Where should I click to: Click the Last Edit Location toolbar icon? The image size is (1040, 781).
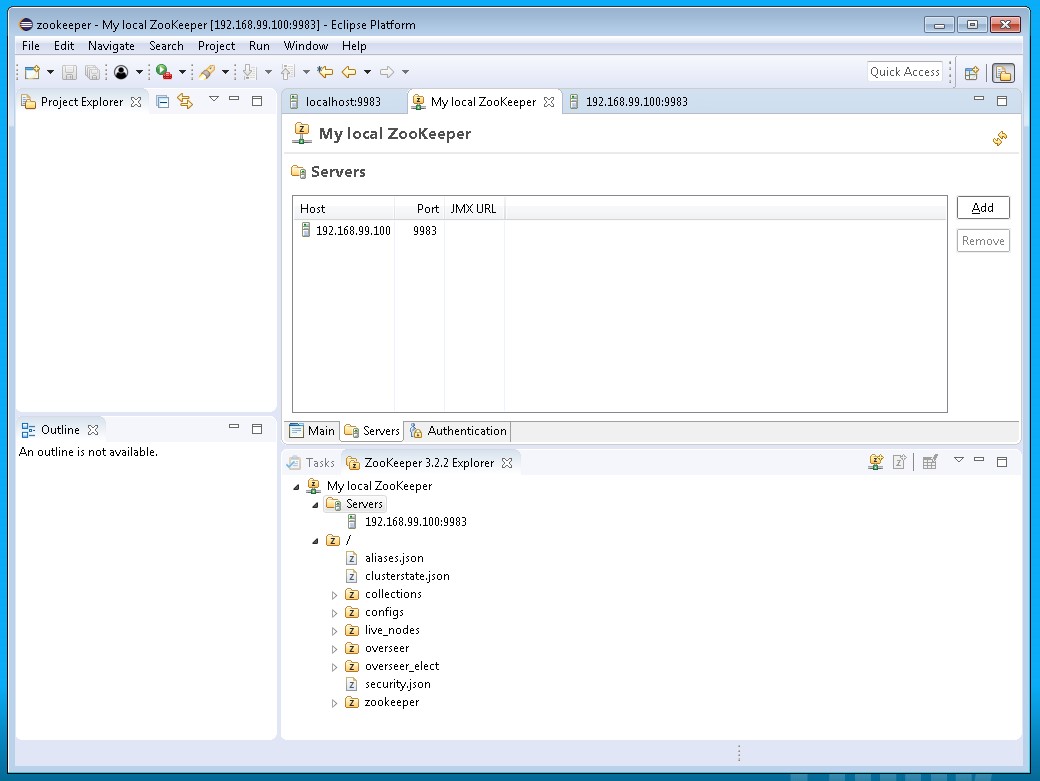(325, 72)
